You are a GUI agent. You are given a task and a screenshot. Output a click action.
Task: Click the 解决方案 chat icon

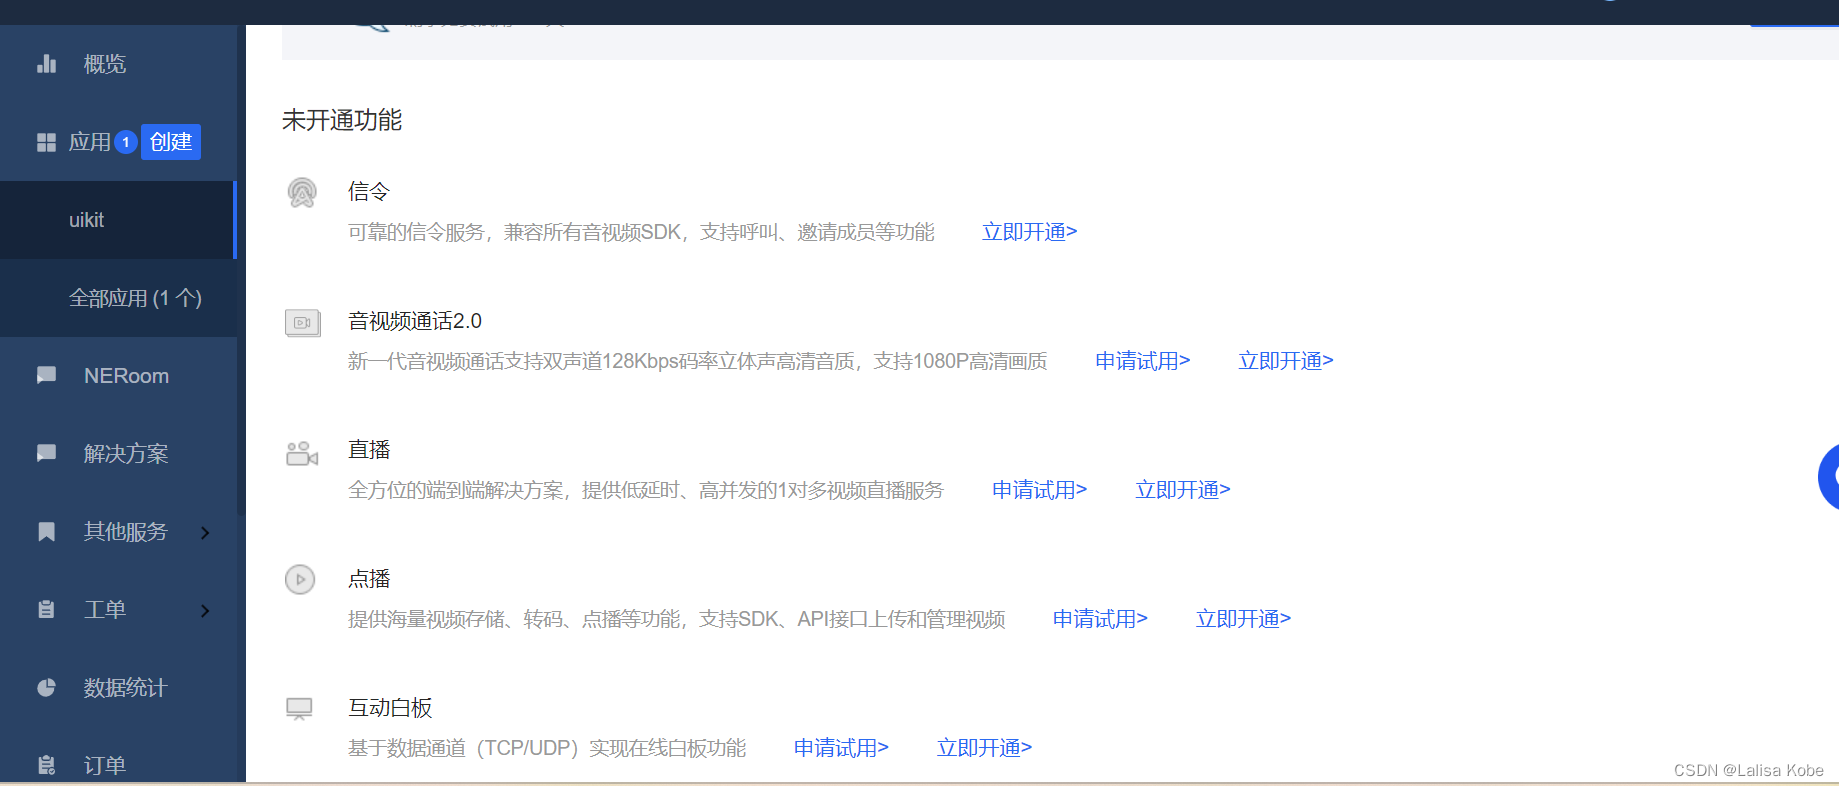(x=46, y=454)
